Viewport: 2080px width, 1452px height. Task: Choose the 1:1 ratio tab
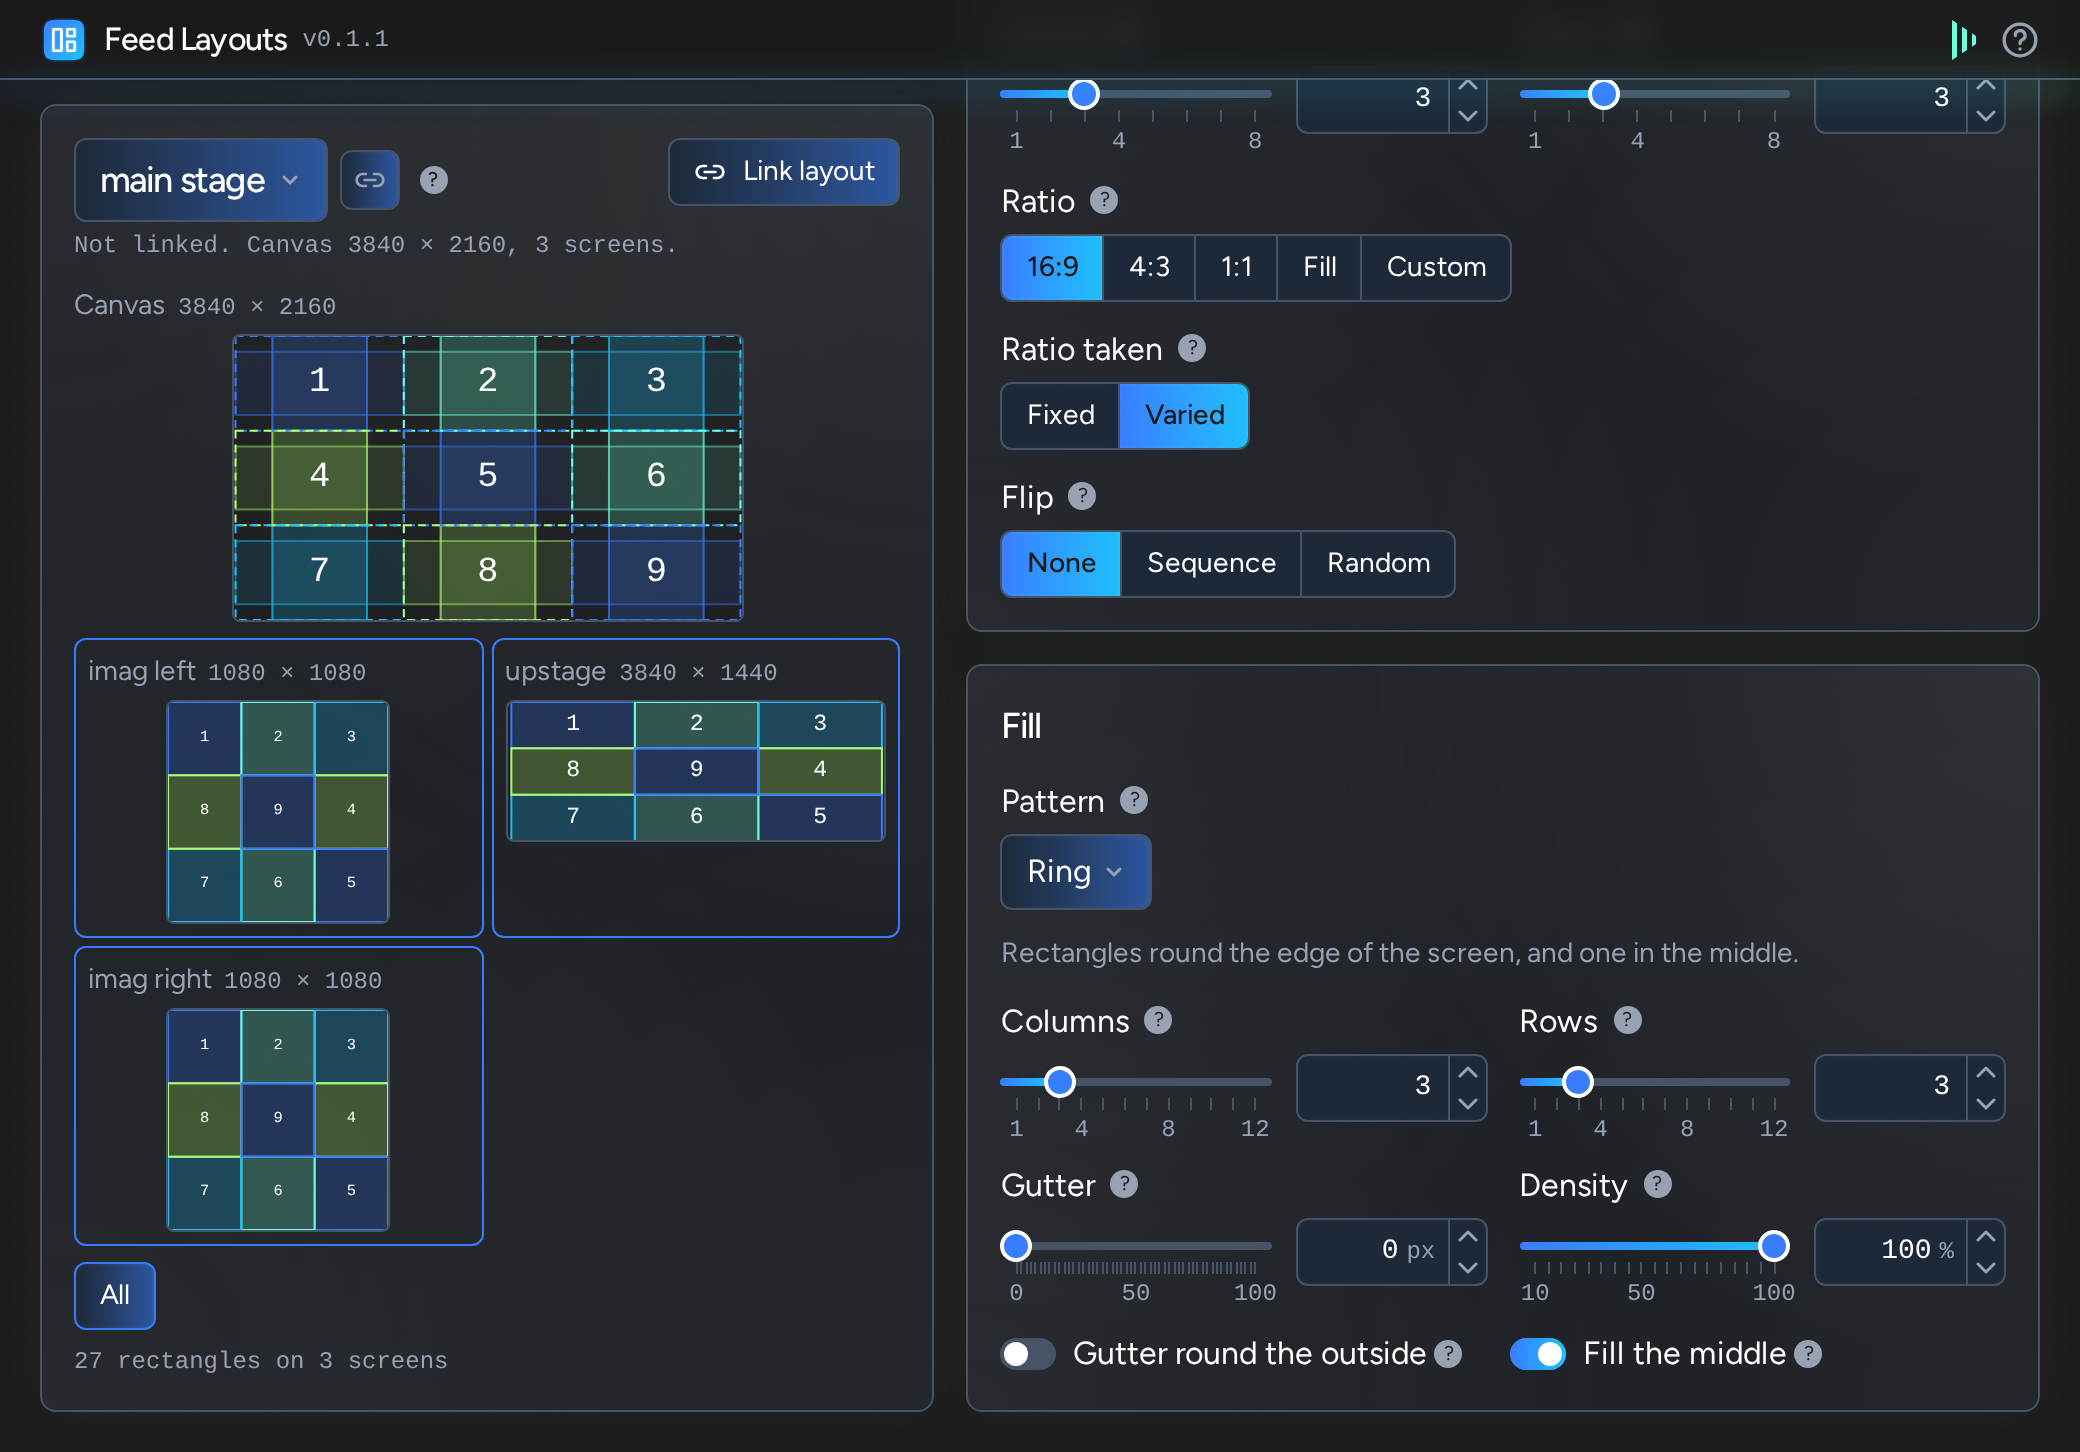pos(1236,267)
